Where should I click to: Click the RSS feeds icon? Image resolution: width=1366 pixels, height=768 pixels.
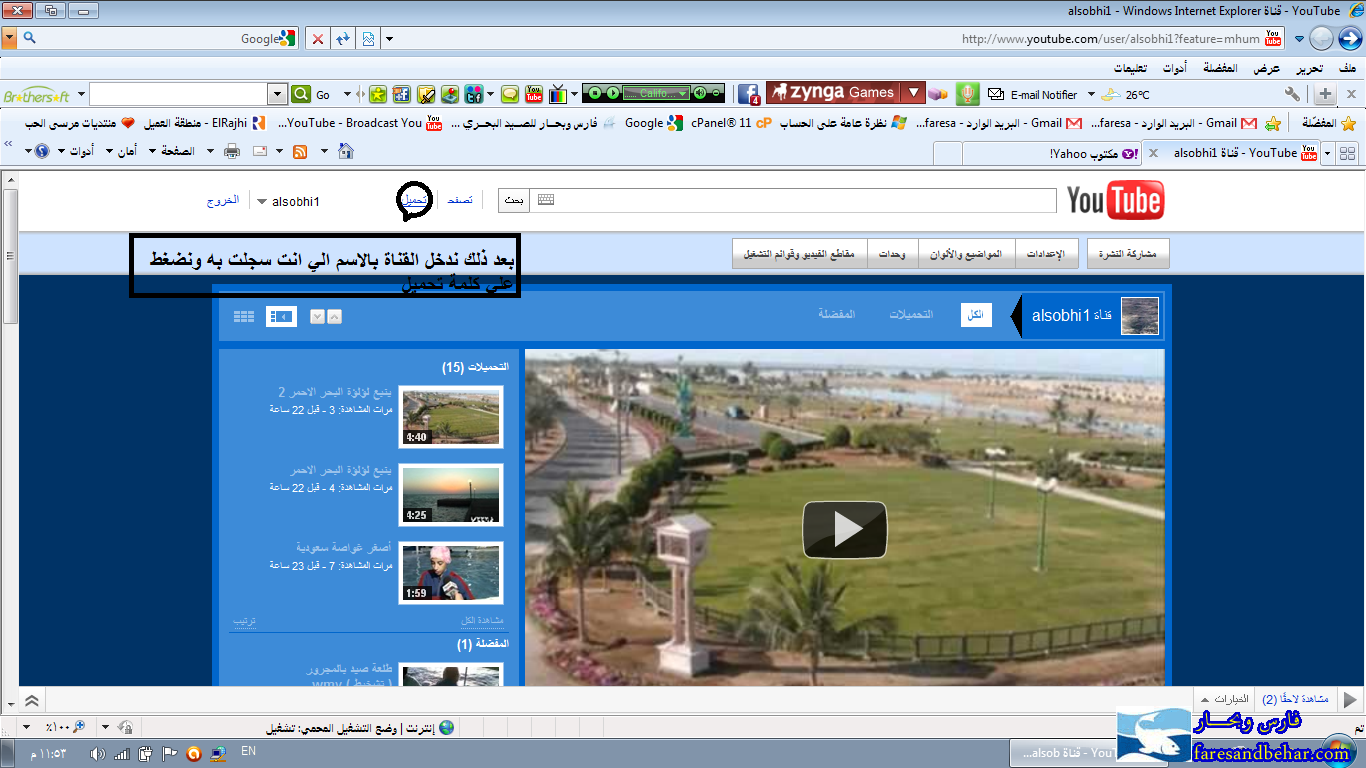pyautogui.click(x=299, y=152)
